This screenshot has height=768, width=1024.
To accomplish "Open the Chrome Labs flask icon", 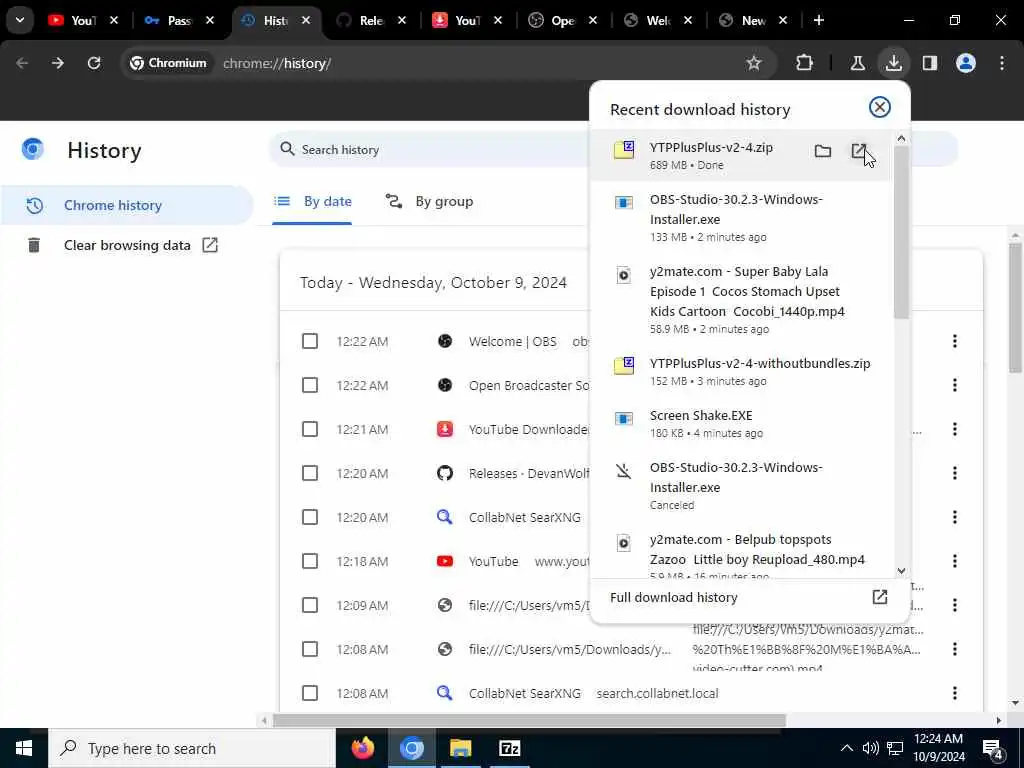I will click(x=857, y=63).
